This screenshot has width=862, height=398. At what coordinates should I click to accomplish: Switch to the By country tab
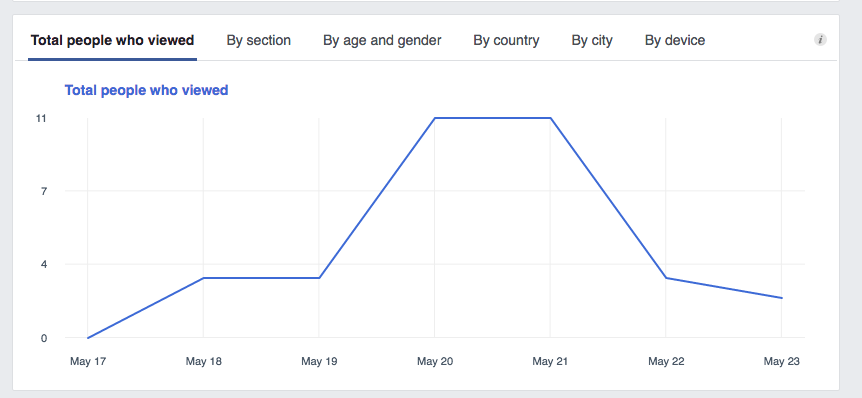pos(506,41)
